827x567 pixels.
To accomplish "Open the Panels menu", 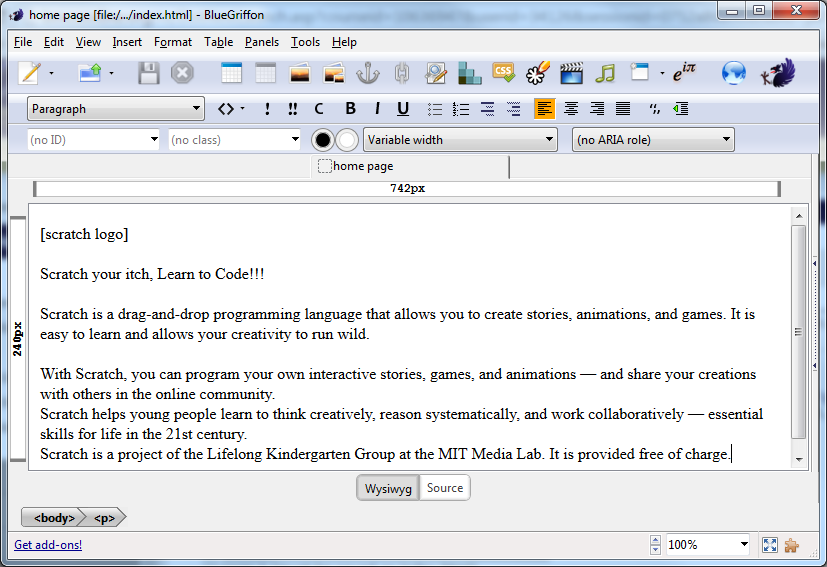I will pyautogui.click(x=262, y=42).
